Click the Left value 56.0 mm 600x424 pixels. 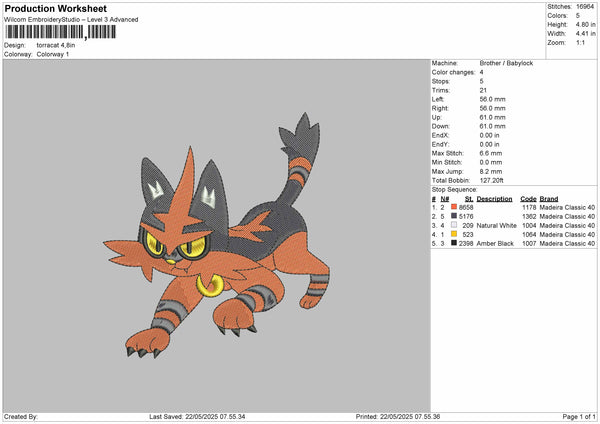click(492, 99)
